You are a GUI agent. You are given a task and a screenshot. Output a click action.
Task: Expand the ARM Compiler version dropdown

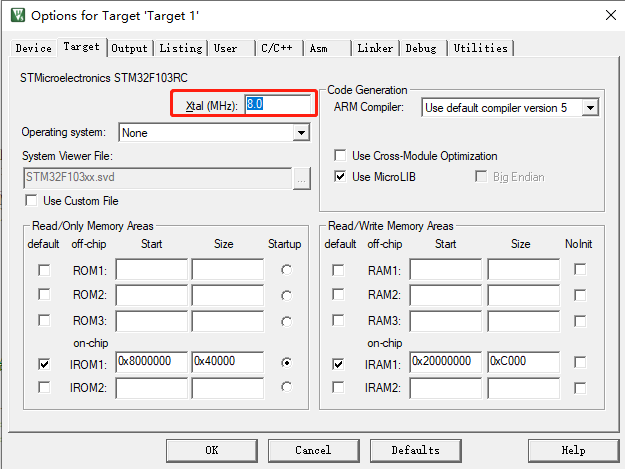(x=590, y=108)
